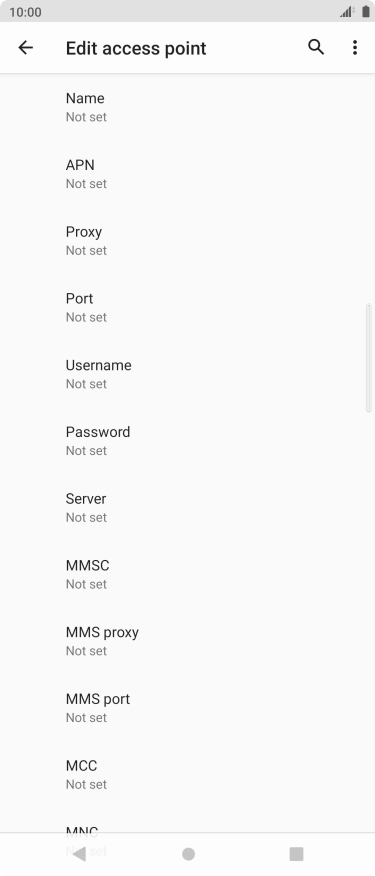Viewport: 375px width, 876px height.
Task: Open the Username setting
Action: [x=188, y=374]
